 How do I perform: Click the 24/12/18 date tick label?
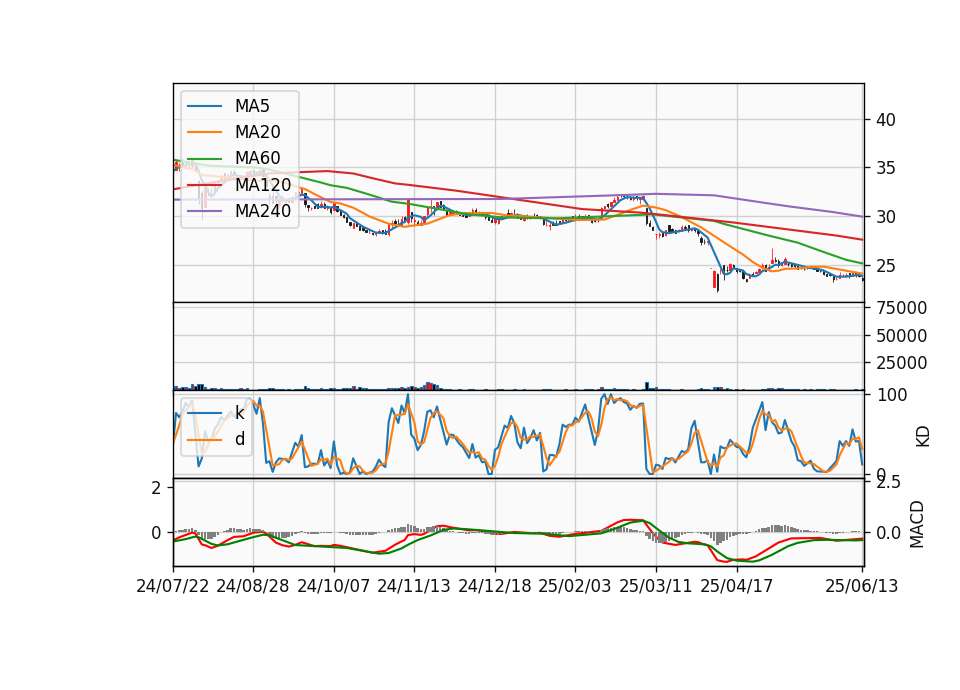[x=495, y=586]
